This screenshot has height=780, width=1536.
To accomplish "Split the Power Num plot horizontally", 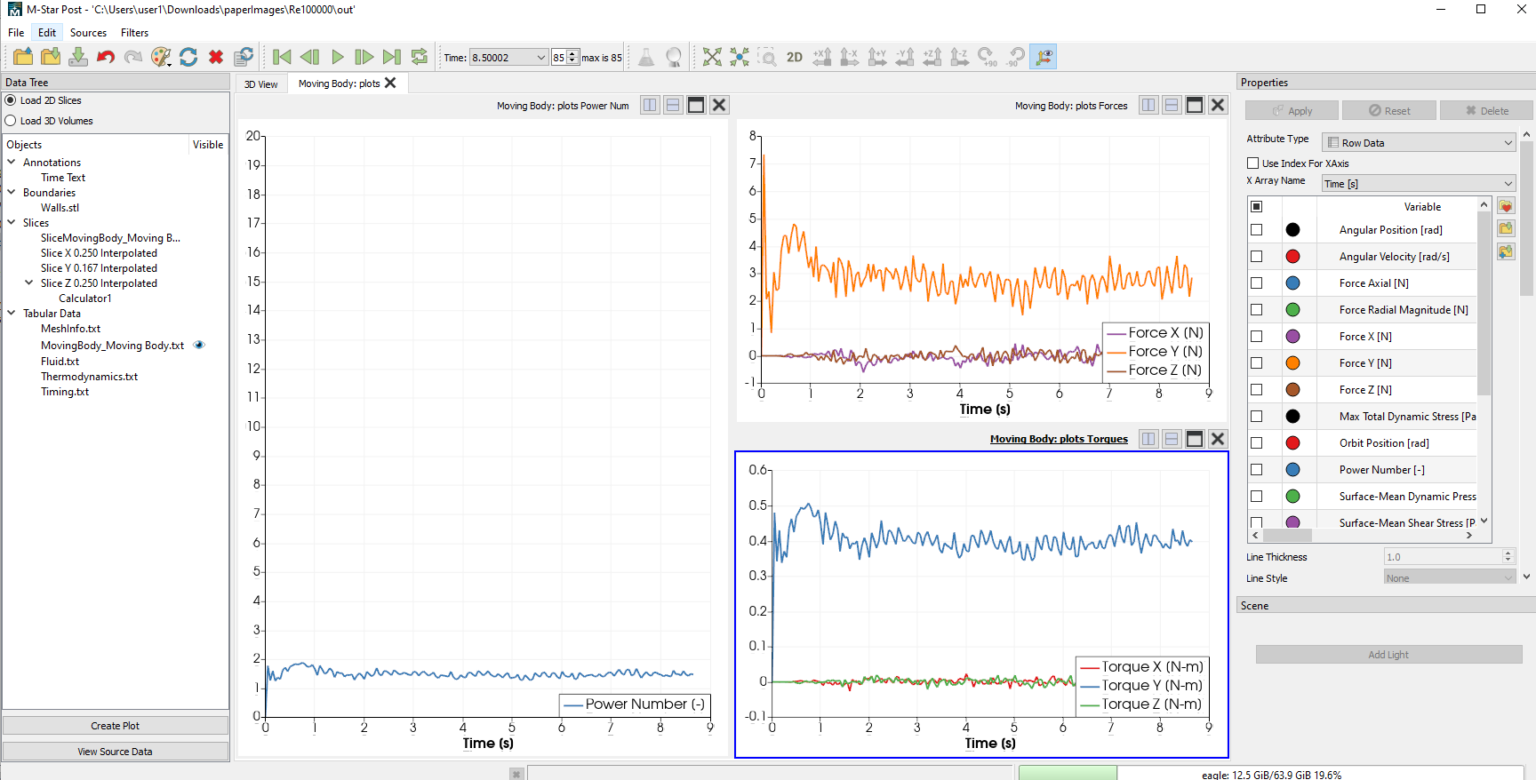I will (672, 105).
